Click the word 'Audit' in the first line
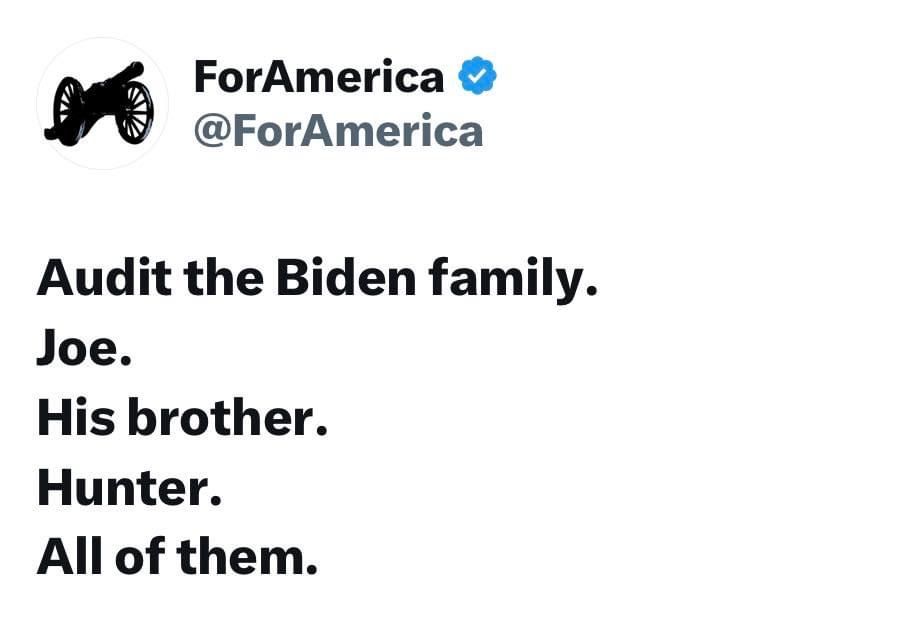Viewport: 906px width, 635px height. click(105, 276)
